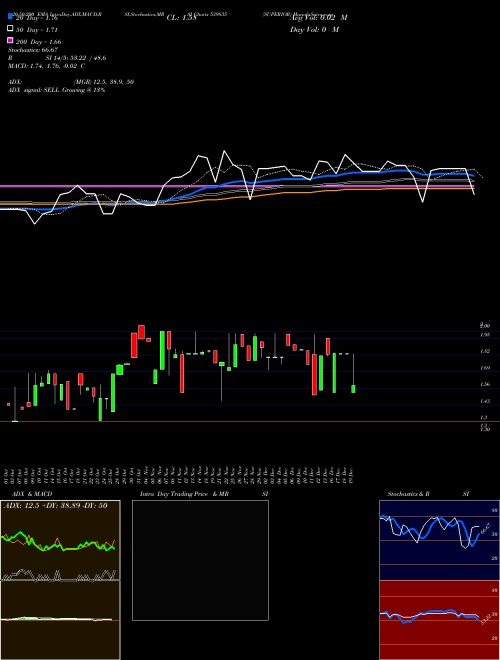
Task: Click the 'MACD: 1.74, 1.76, -0.02 C' line
Action: click(x=46, y=66)
